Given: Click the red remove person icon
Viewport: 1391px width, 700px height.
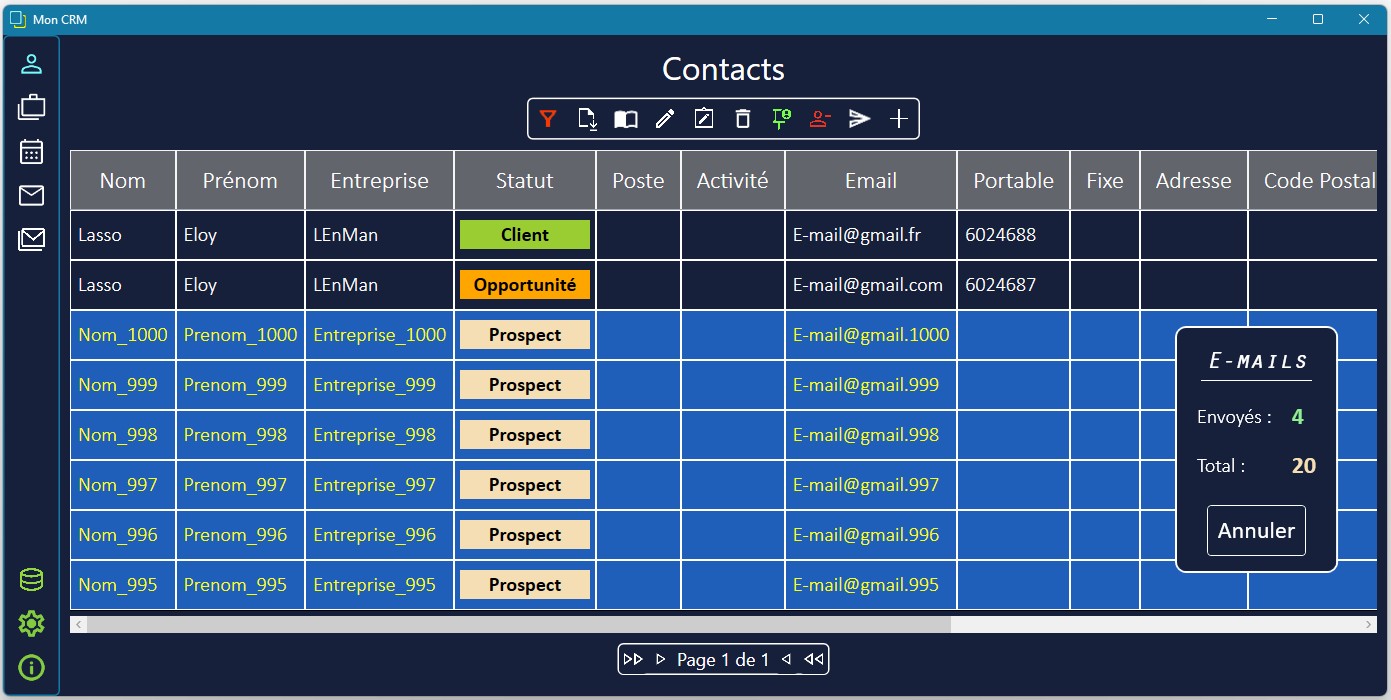Looking at the screenshot, I should coord(820,119).
